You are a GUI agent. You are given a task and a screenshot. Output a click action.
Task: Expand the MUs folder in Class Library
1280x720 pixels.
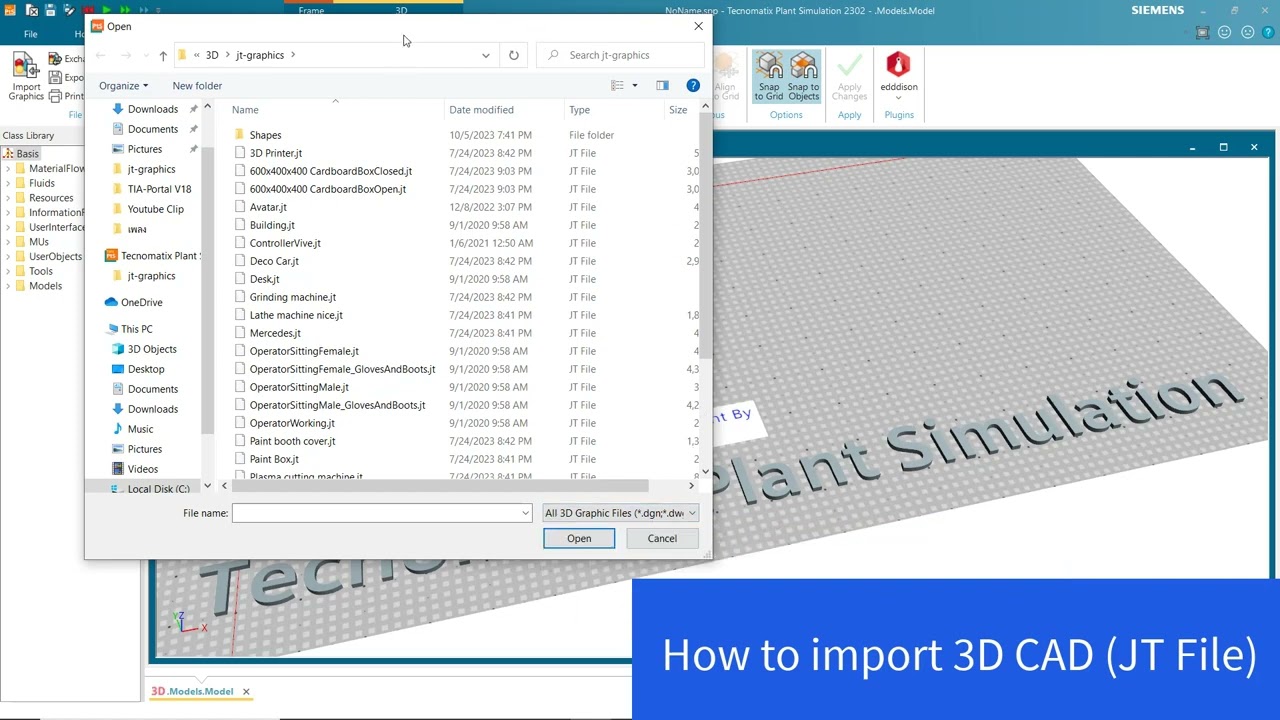(x=8, y=242)
